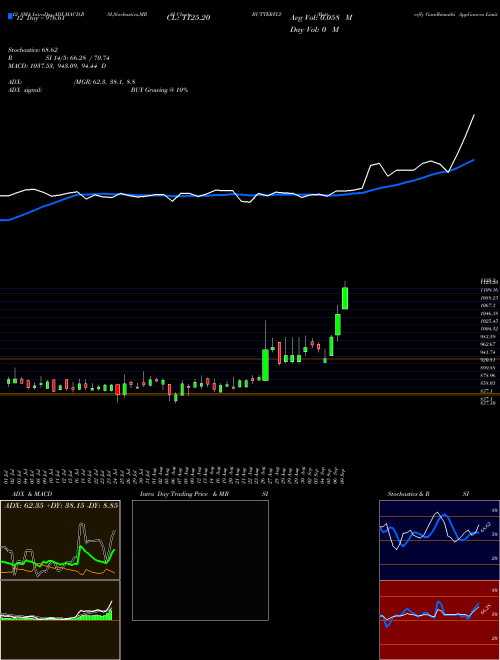This screenshot has width=500, height=660.
Task: Click the MACD histogram thumbnail chart
Action: 60,620
